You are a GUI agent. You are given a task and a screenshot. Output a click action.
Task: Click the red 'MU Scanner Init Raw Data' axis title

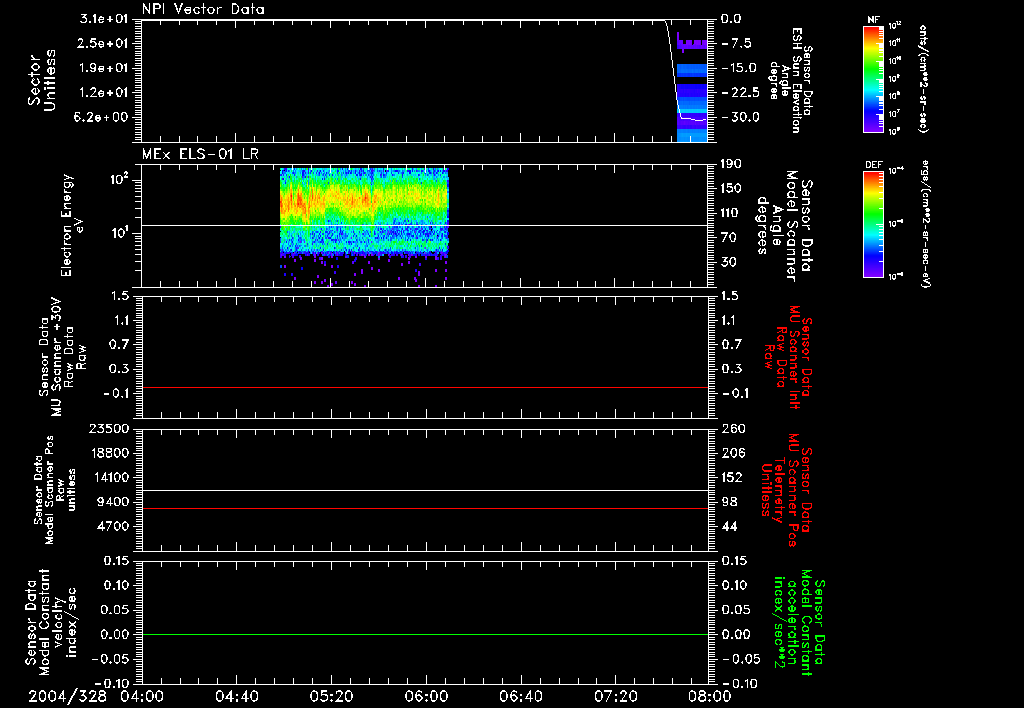[788, 357]
